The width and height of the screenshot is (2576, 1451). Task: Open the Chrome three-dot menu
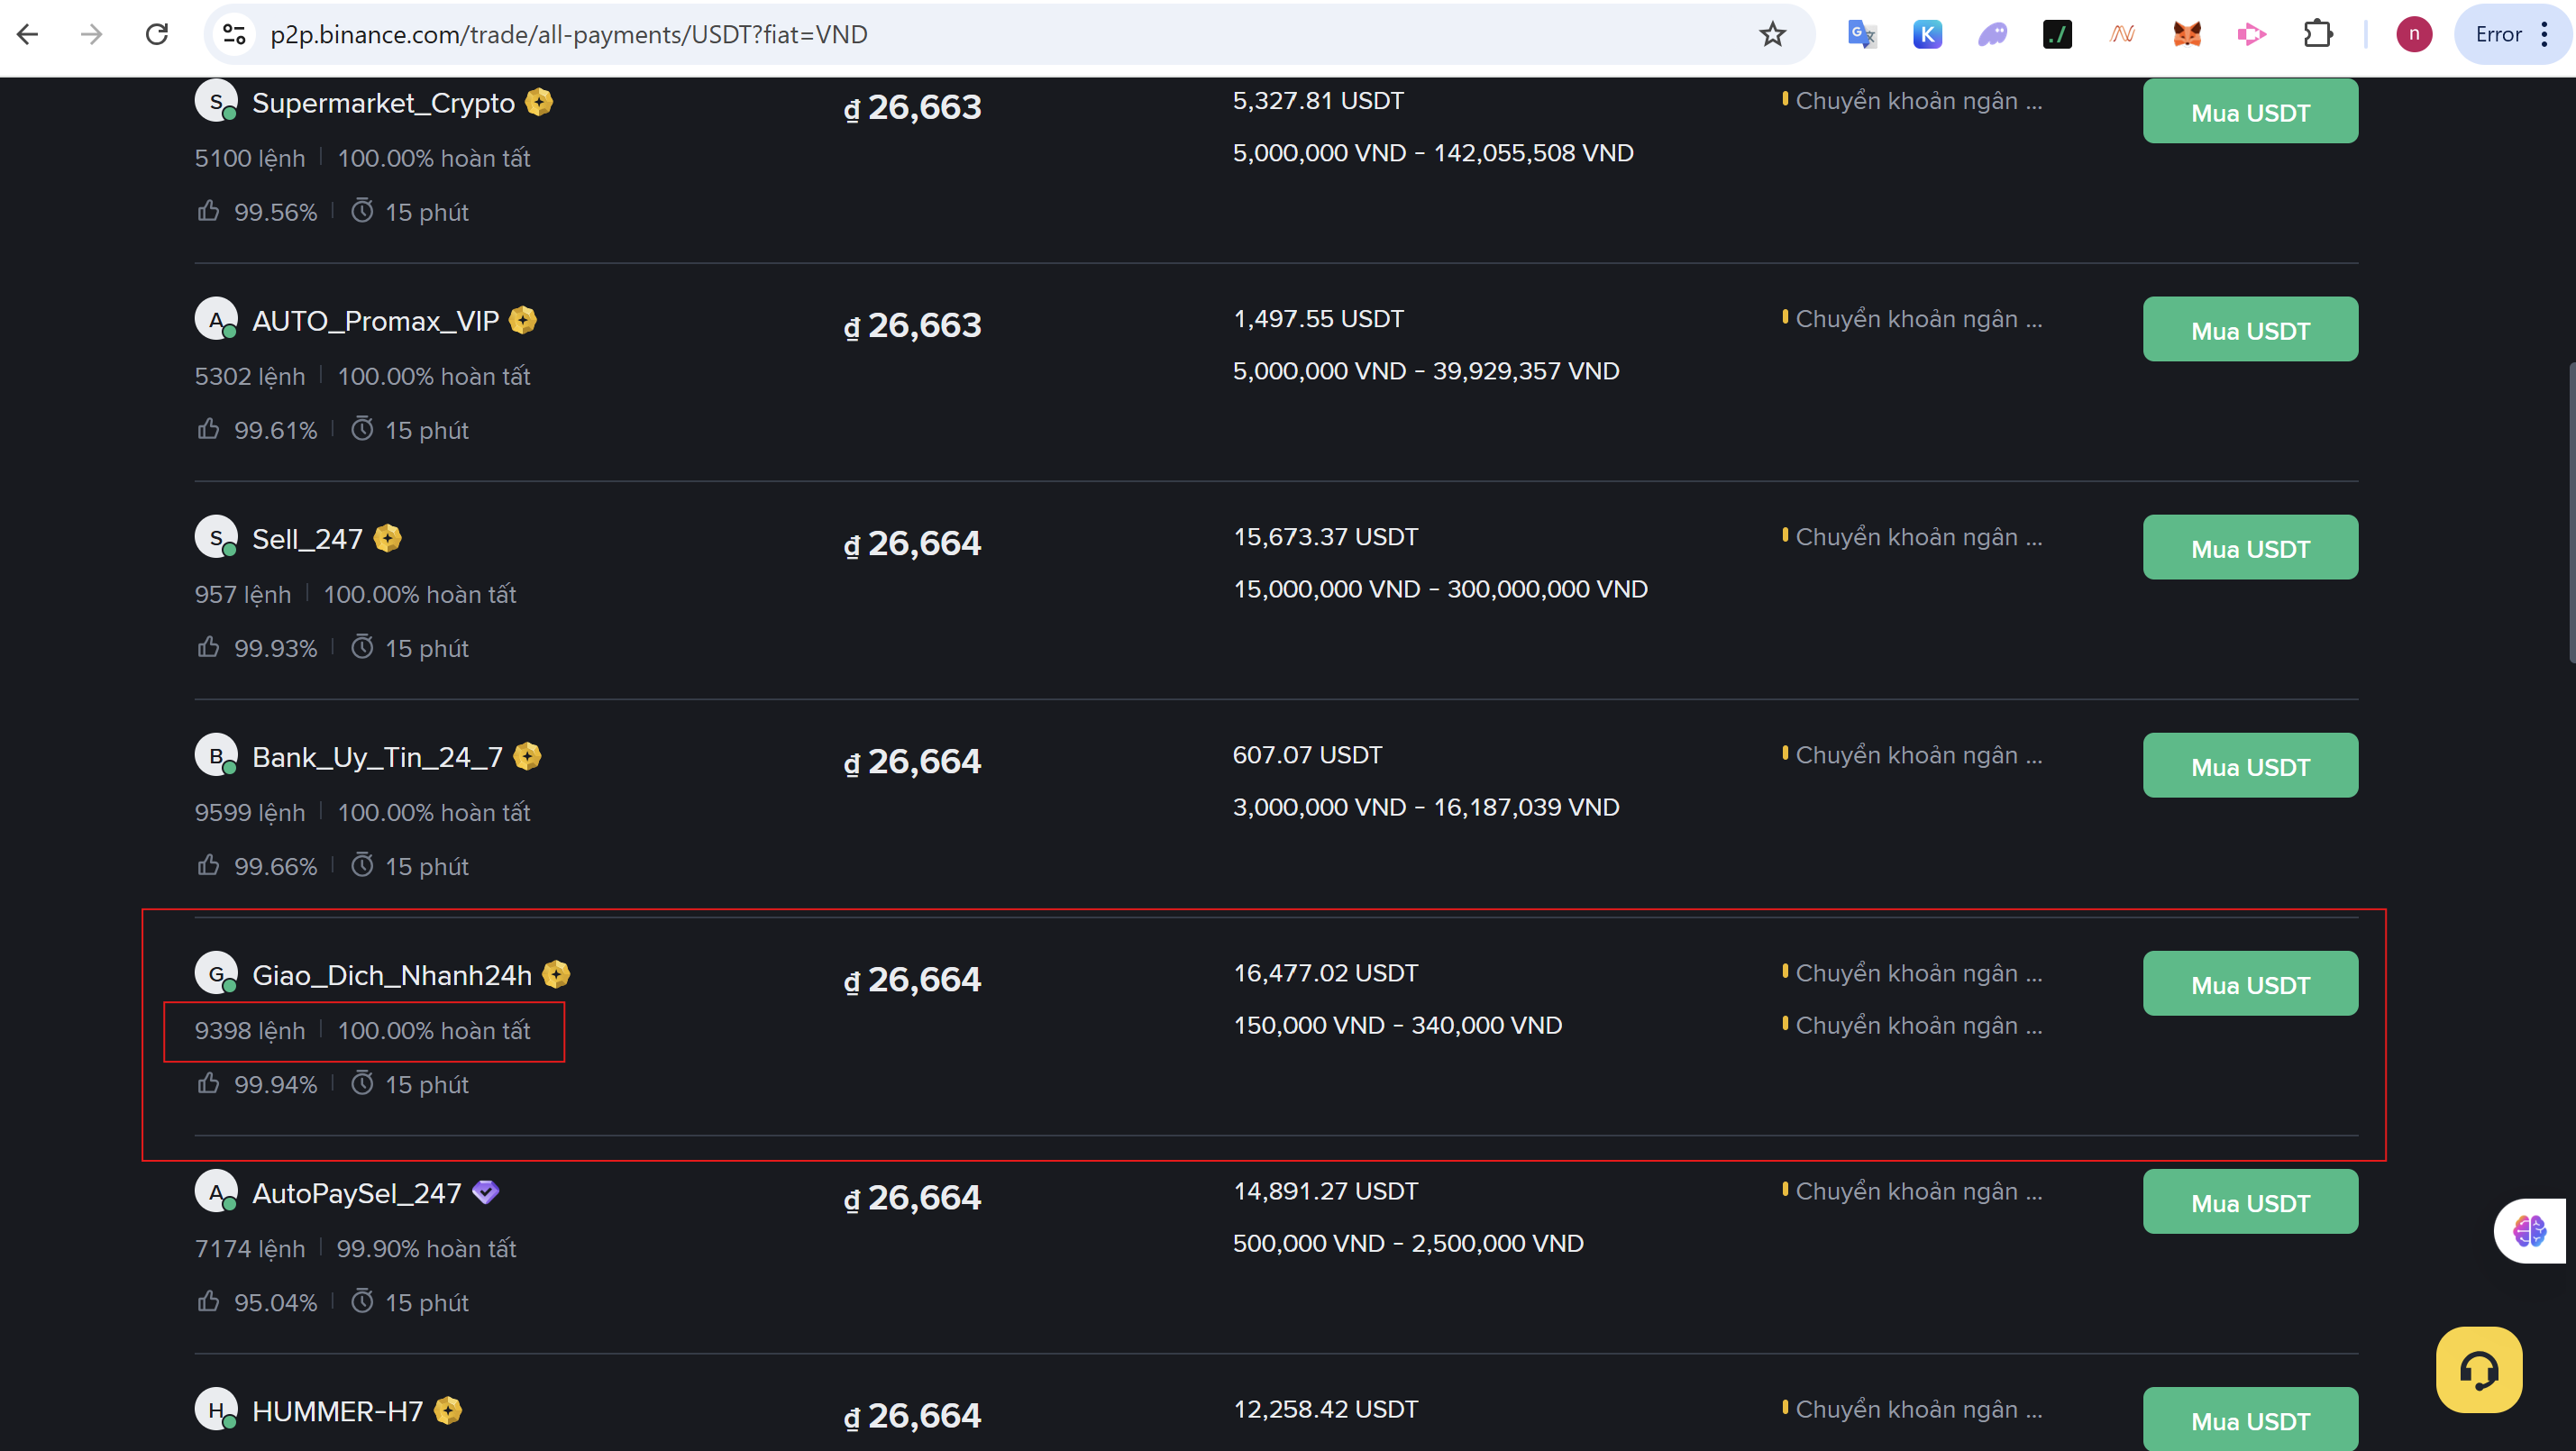[x=2544, y=34]
